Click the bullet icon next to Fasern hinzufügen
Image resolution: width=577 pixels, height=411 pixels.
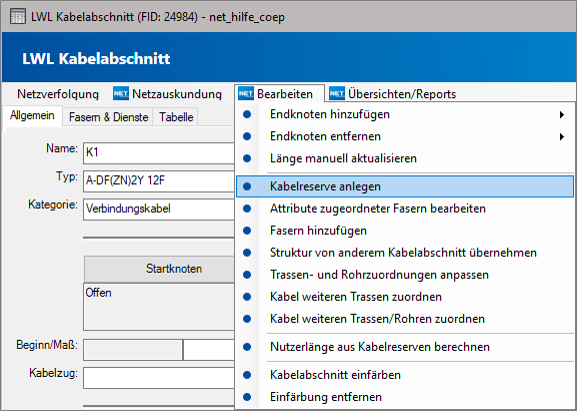tap(247, 231)
